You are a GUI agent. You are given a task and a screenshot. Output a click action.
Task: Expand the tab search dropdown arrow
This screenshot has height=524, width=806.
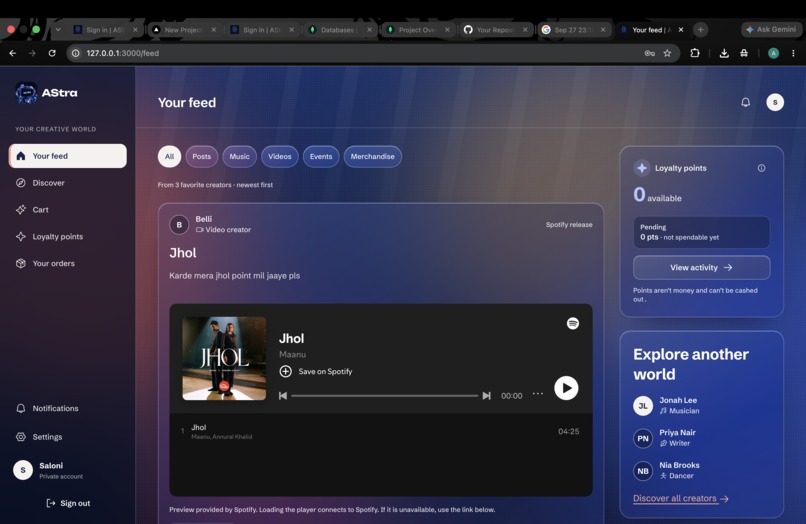[x=58, y=30]
